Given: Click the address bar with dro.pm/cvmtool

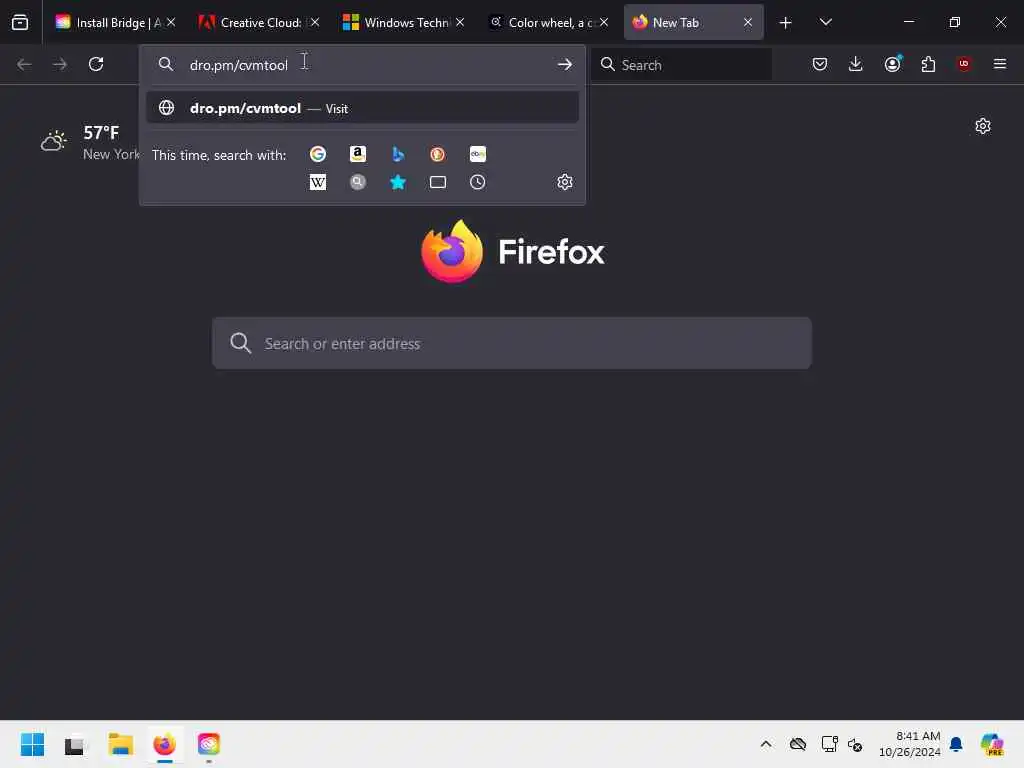Looking at the screenshot, I should [x=362, y=65].
